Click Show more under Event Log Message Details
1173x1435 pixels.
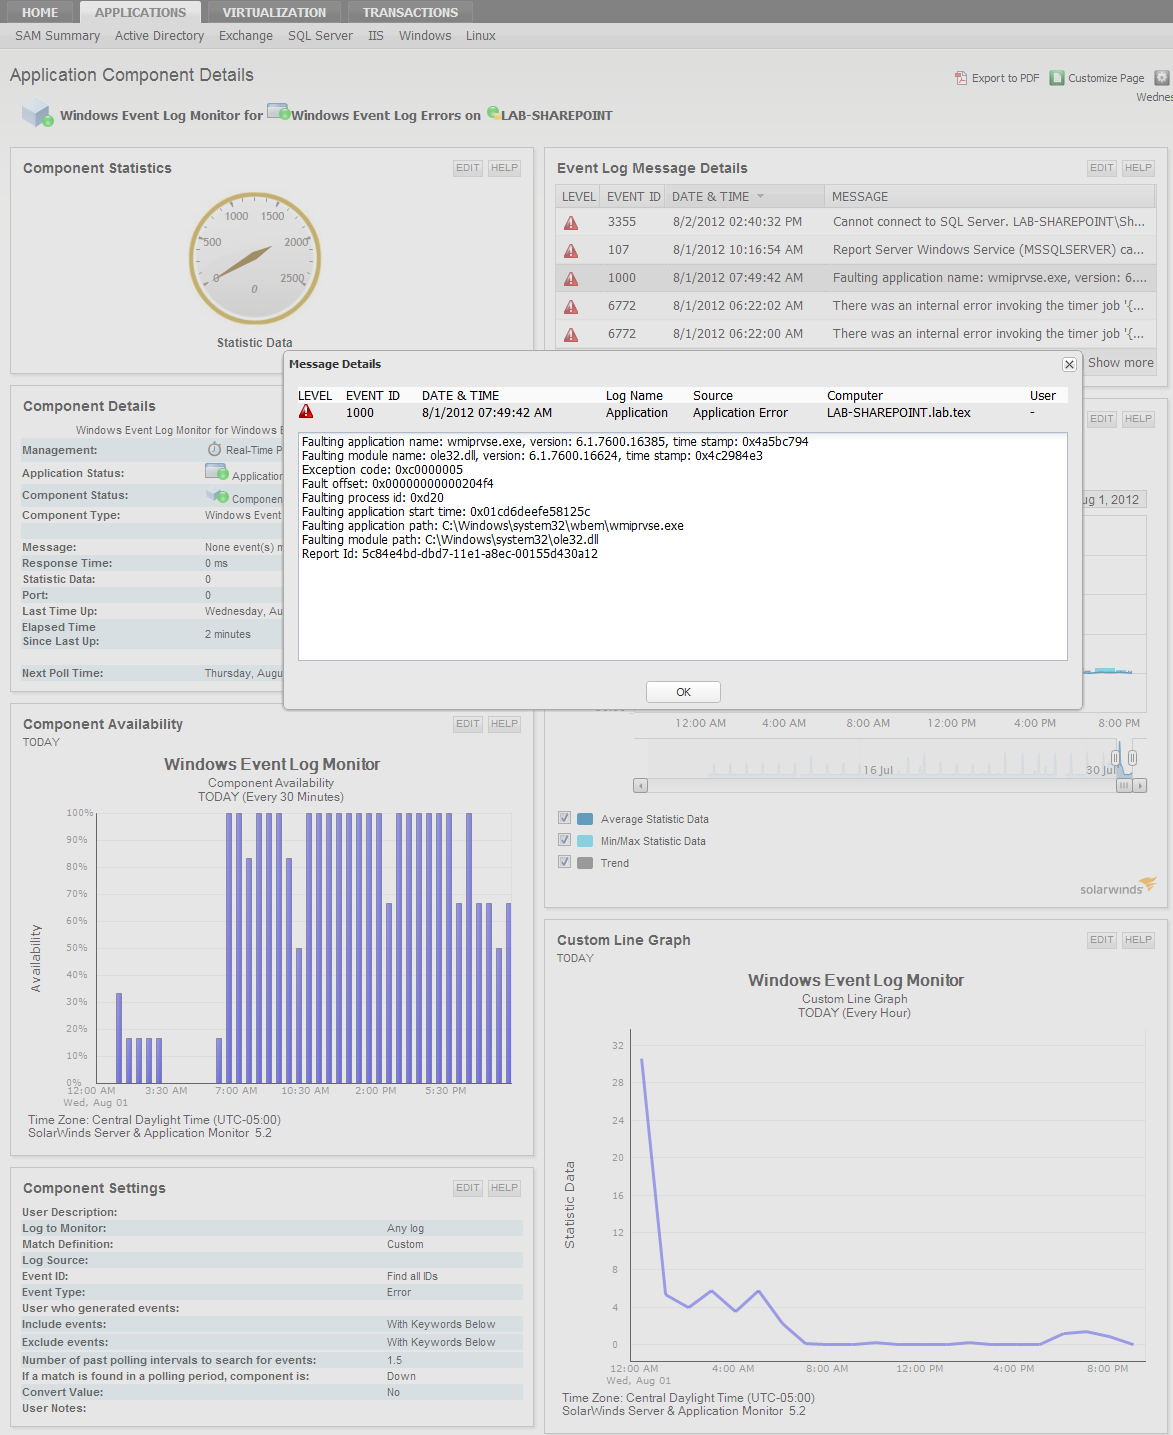(x=1119, y=362)
